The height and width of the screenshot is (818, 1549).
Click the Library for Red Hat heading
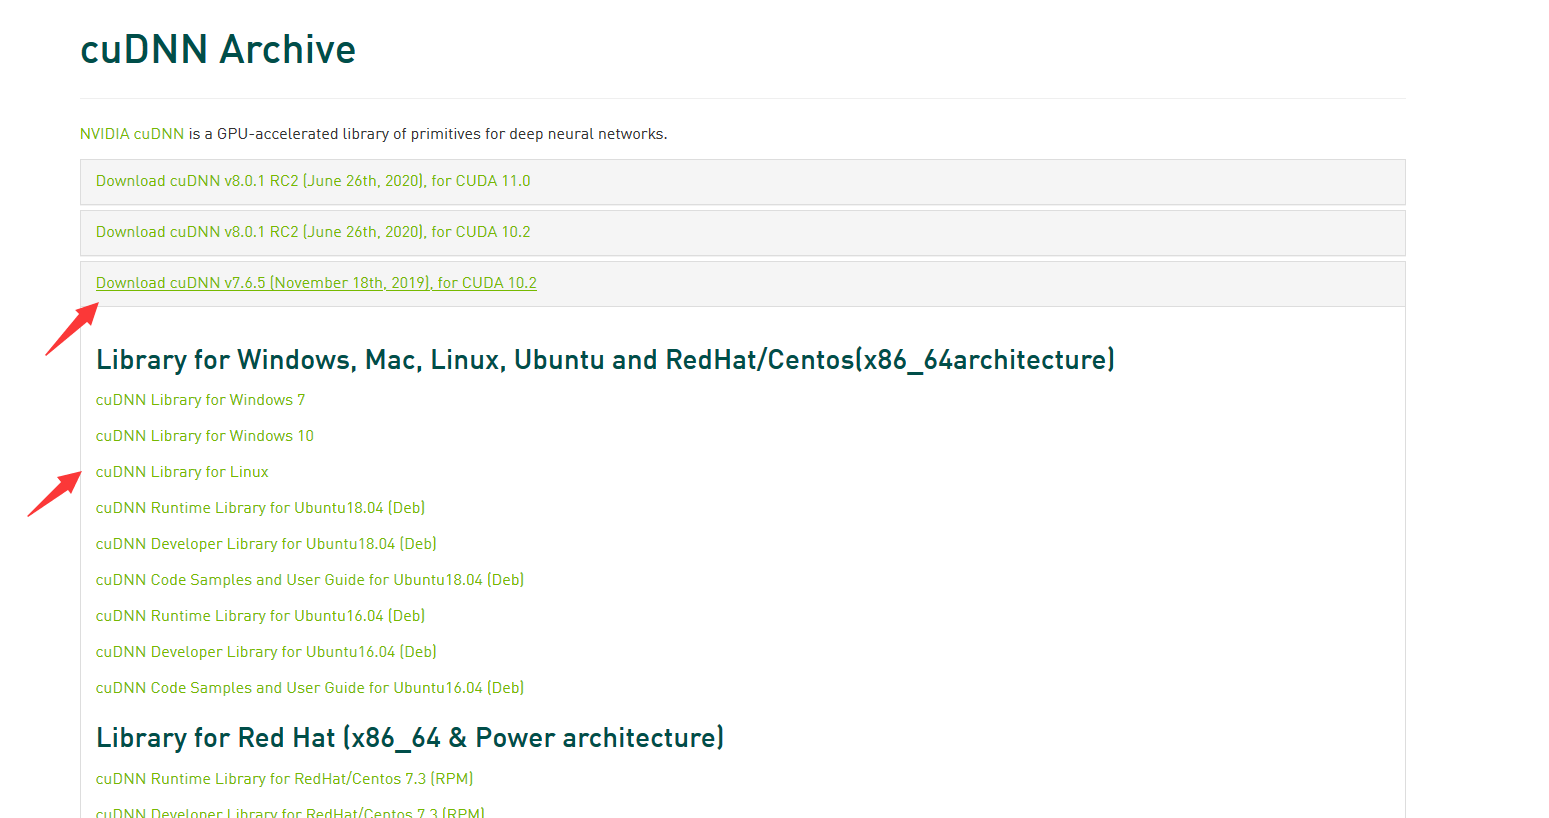pos(410,738)
